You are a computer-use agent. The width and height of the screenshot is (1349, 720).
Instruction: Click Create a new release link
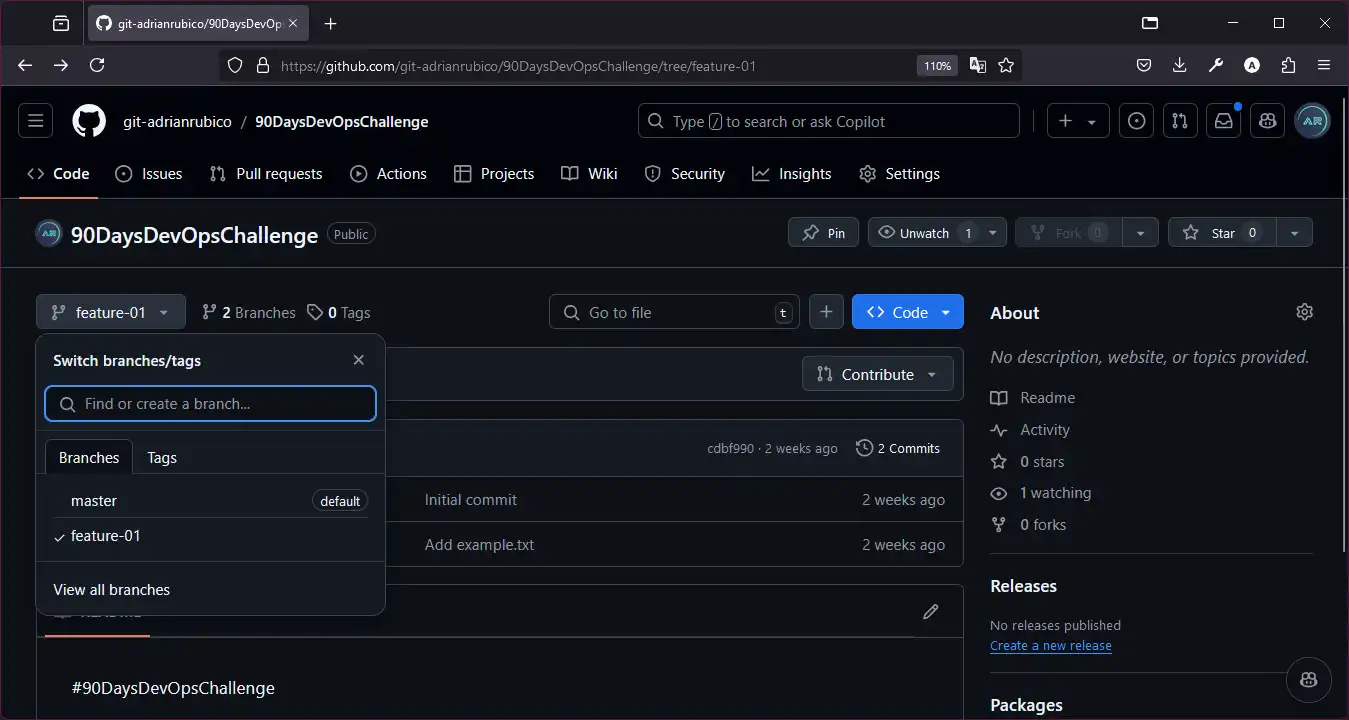[x=1051, y=646]
